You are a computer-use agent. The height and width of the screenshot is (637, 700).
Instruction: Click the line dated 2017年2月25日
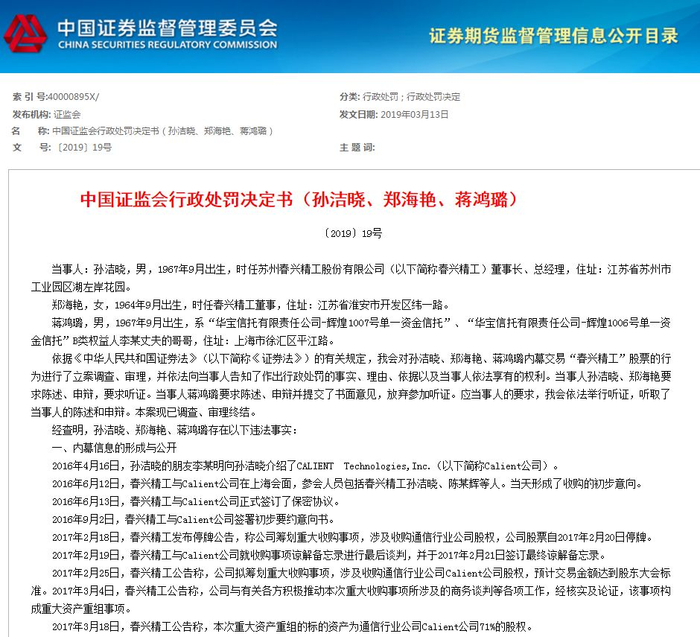tap(351, 591)
